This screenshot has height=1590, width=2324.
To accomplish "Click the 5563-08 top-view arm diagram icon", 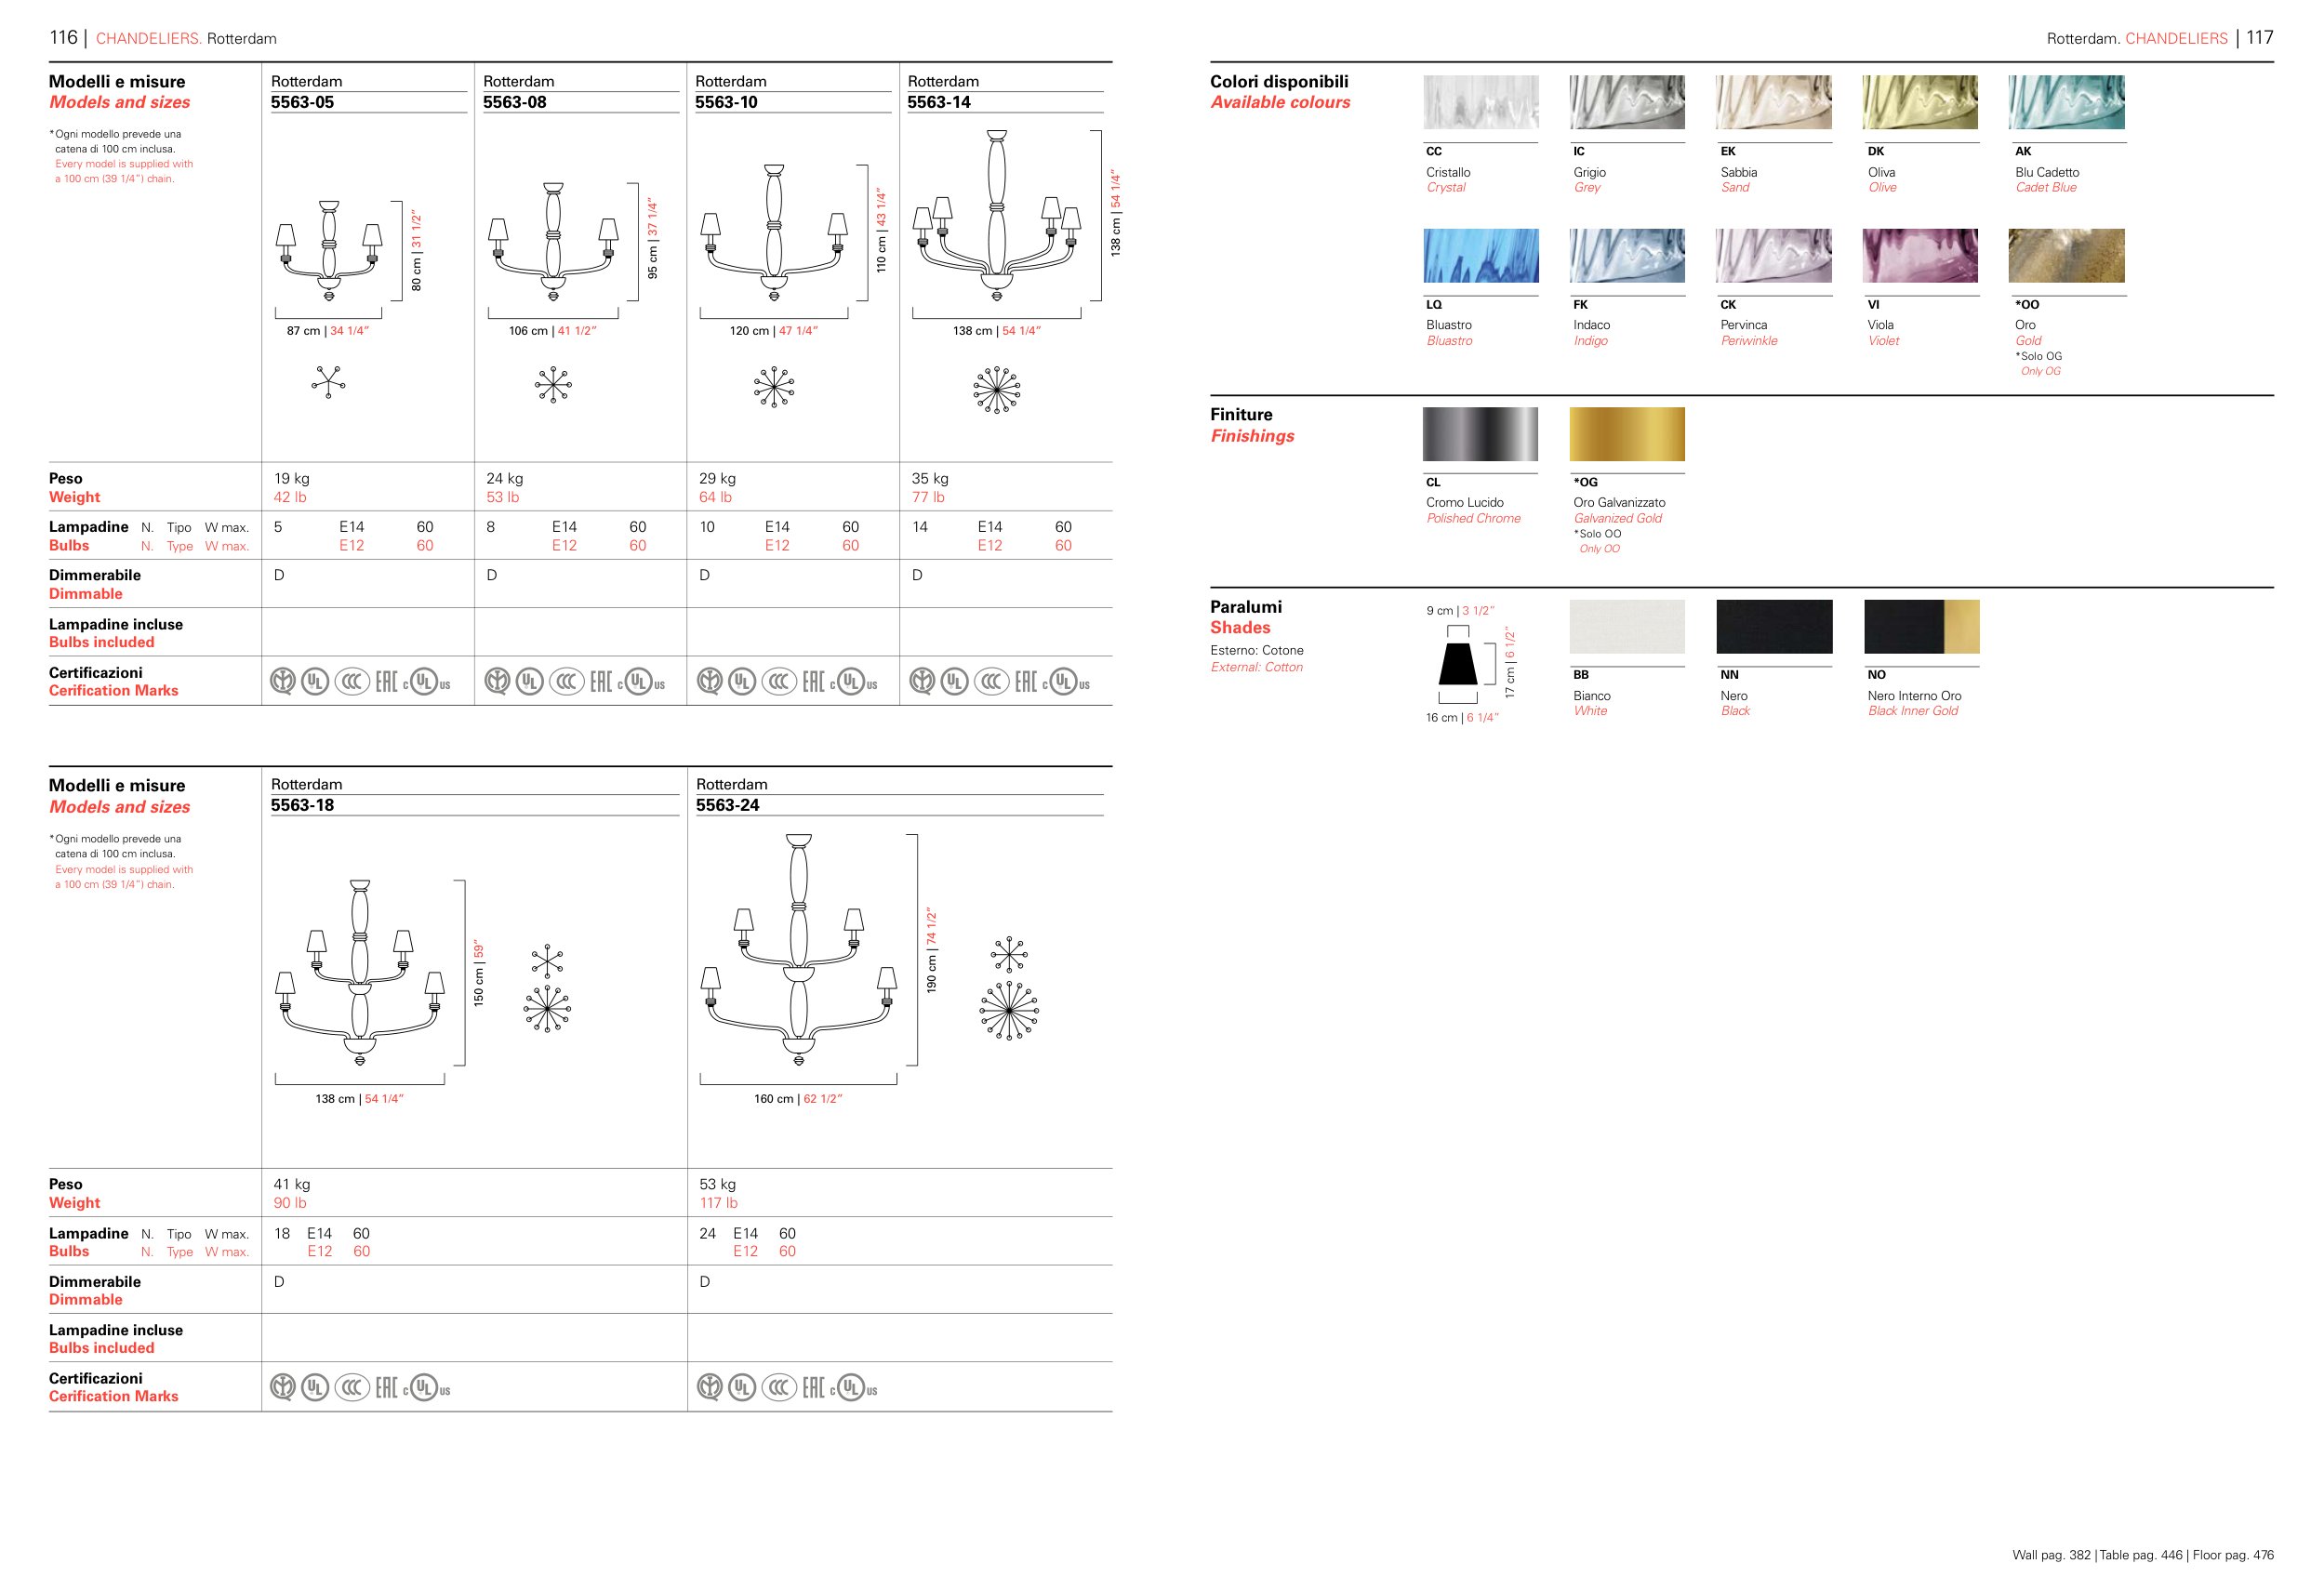I will pos(553,384).
